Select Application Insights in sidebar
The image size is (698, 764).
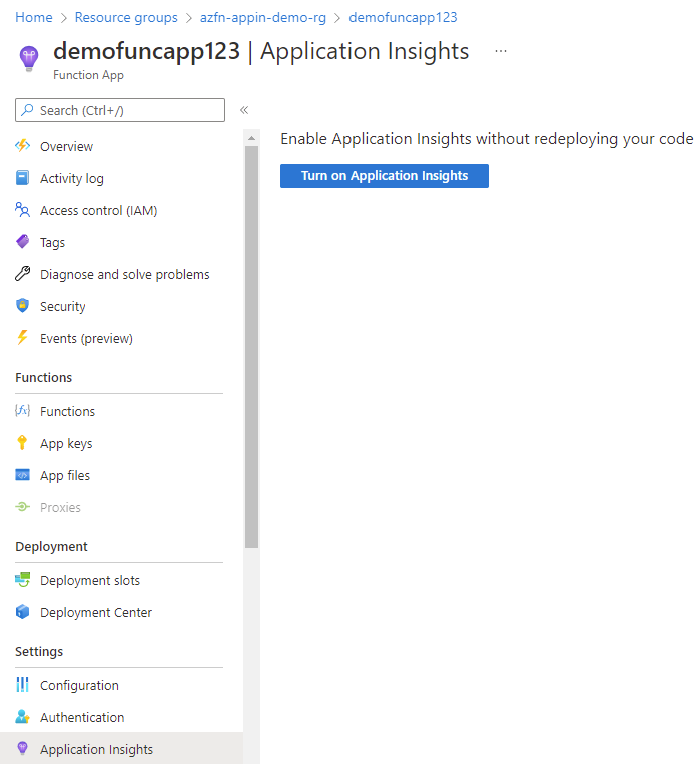pos(119,748)
